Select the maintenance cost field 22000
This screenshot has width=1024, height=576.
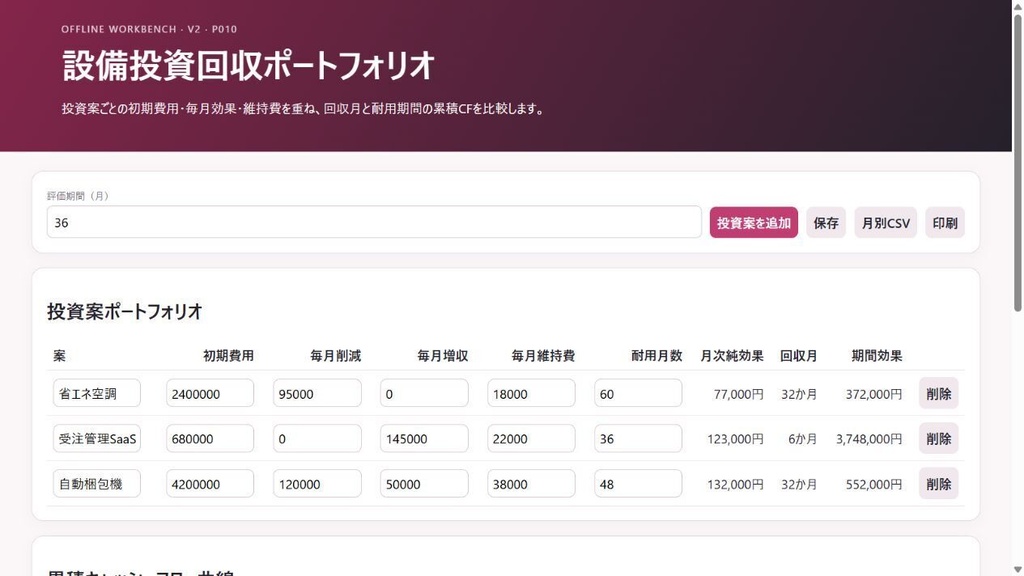pos(531,439)
